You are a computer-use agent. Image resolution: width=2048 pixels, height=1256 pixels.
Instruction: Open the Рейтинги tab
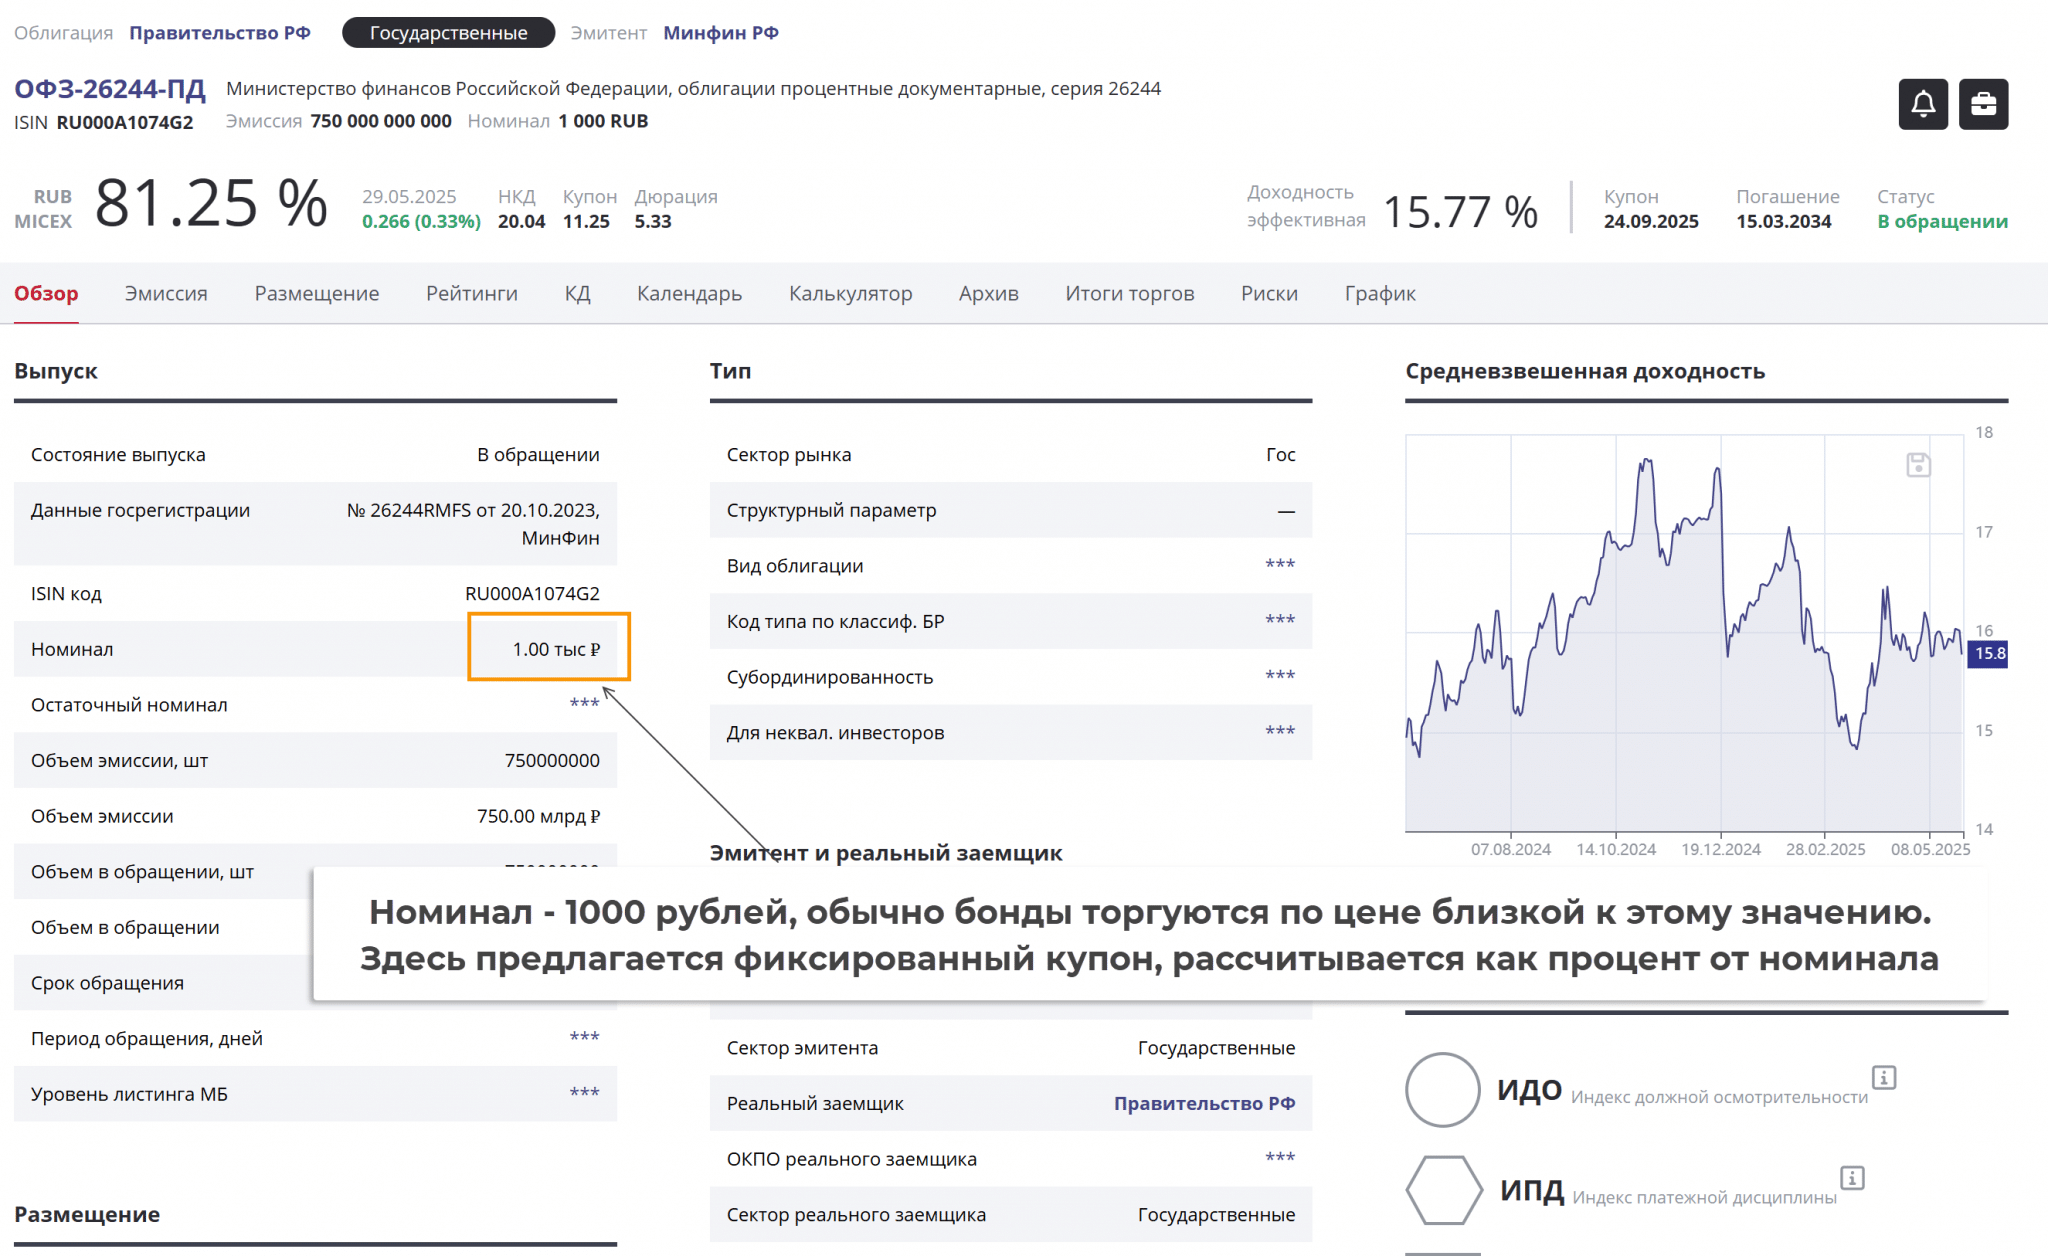[471, 294]
